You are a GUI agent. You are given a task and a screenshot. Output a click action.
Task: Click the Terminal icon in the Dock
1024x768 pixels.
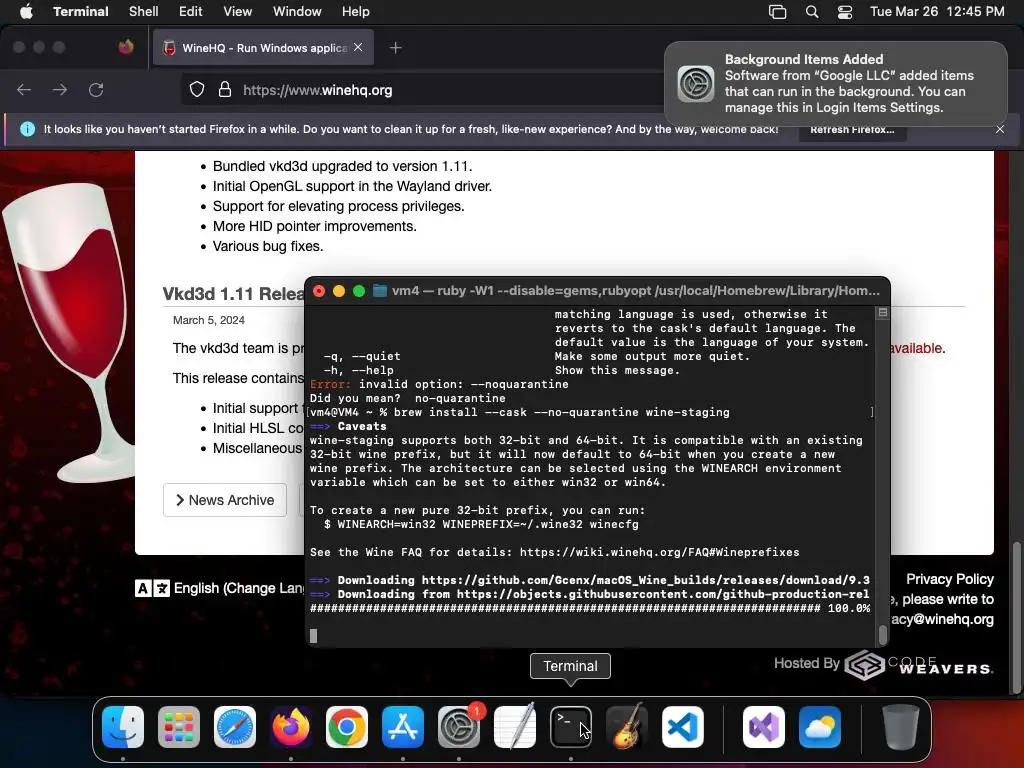tap(571, 727)
